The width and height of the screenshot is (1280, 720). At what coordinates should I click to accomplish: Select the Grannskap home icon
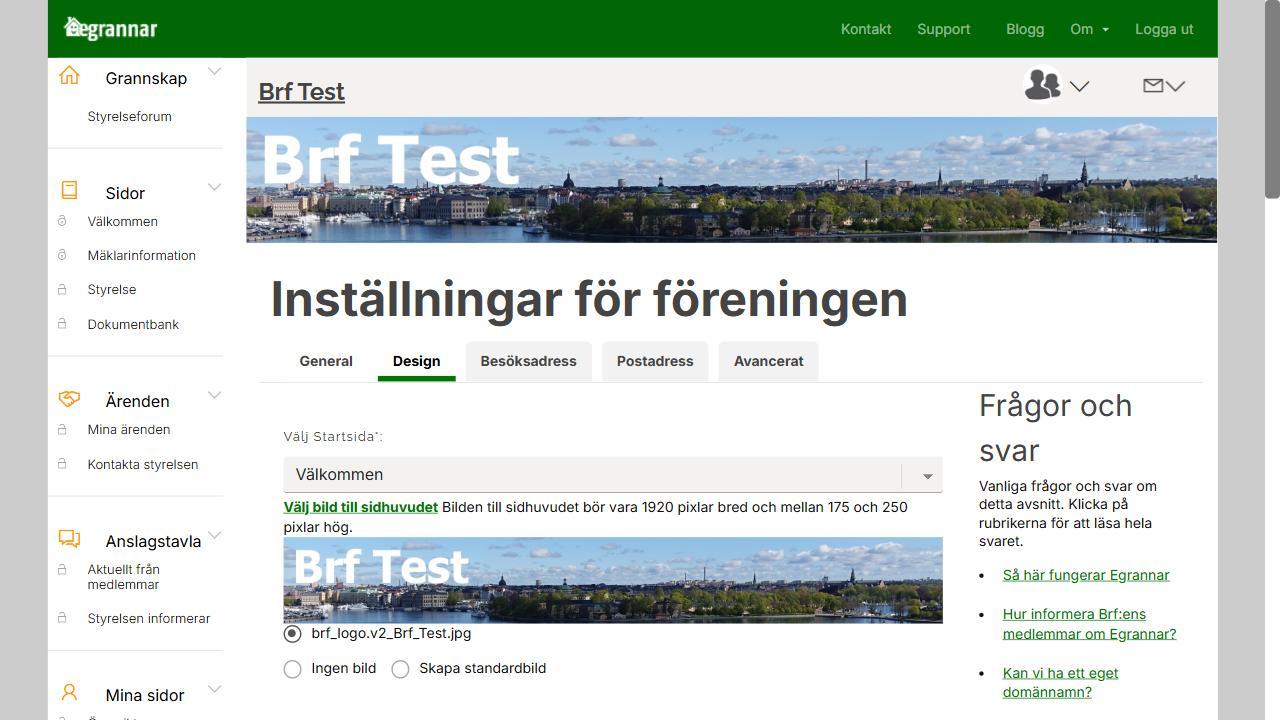click(68, 74)
